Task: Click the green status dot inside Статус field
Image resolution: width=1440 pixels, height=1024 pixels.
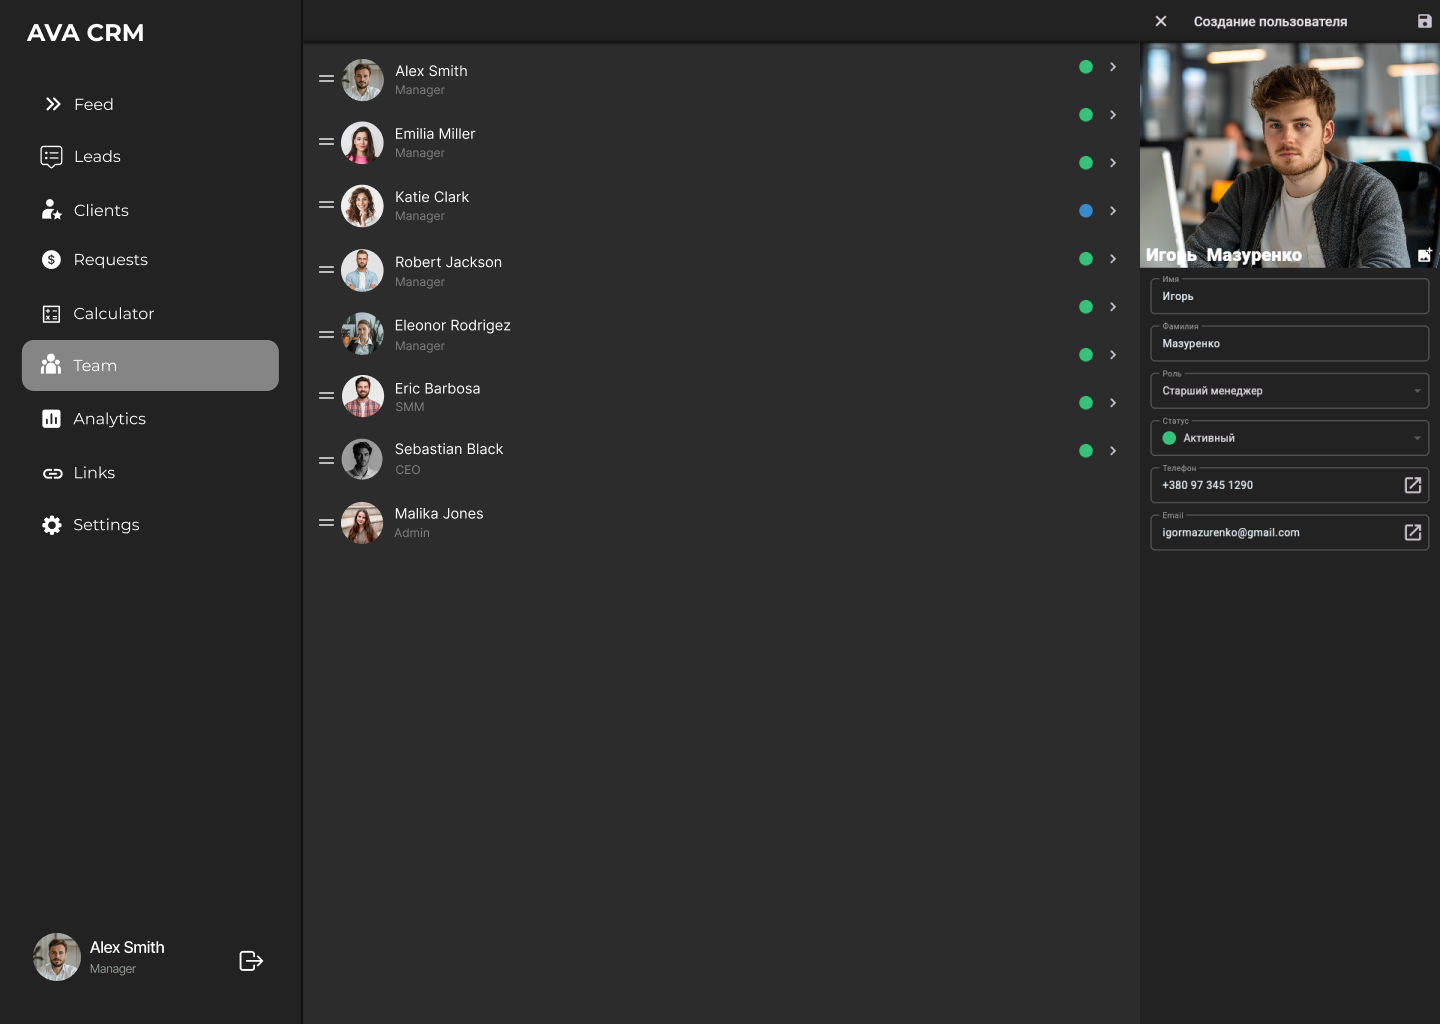Action: coord(1169,438)
